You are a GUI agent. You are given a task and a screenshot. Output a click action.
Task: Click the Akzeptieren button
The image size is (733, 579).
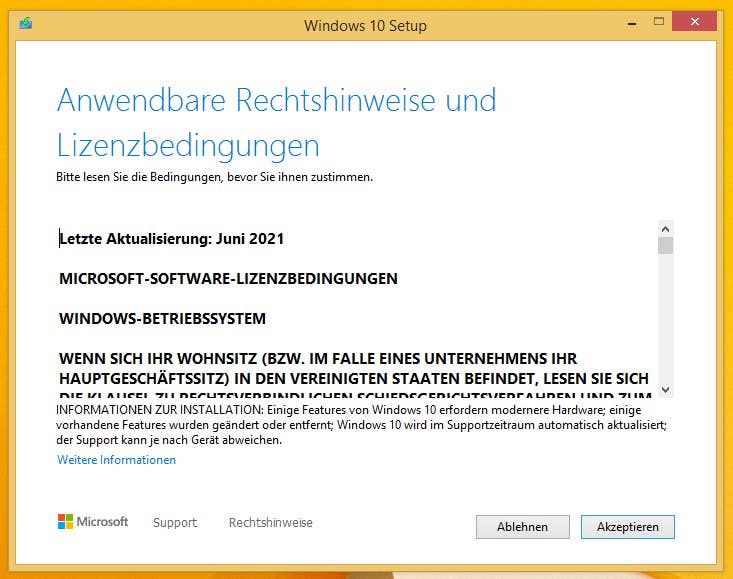[x=627, y=527]
